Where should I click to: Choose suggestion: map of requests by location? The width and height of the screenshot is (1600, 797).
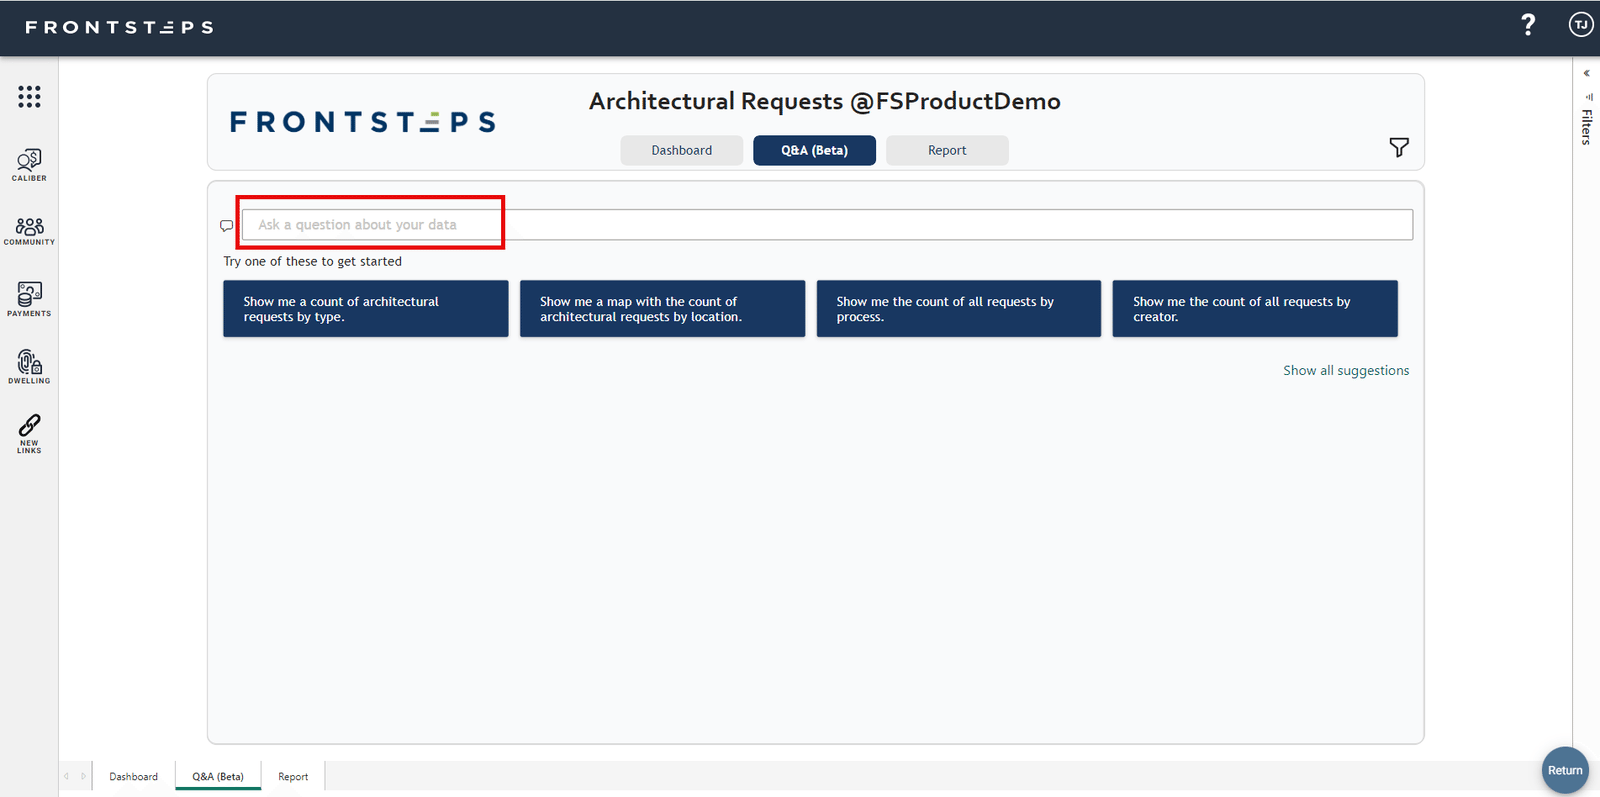click(662, 309)
